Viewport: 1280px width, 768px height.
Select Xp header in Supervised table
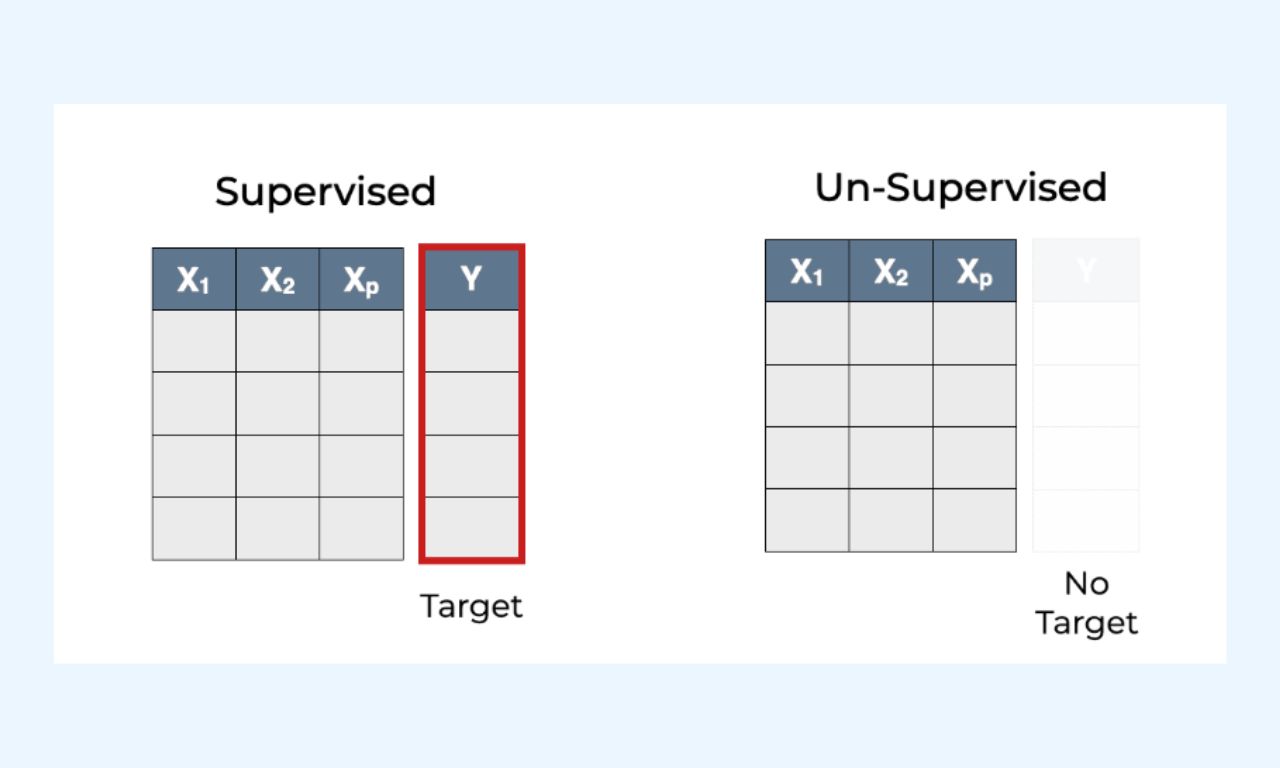pos(361,279)
